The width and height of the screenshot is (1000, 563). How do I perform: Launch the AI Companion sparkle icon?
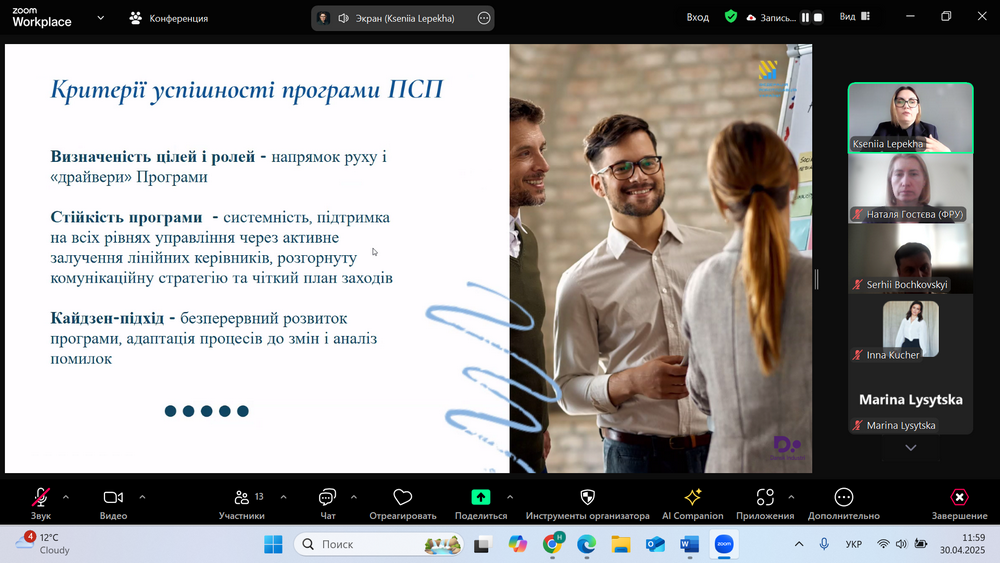pyautogui.click(x=692, y=498)
